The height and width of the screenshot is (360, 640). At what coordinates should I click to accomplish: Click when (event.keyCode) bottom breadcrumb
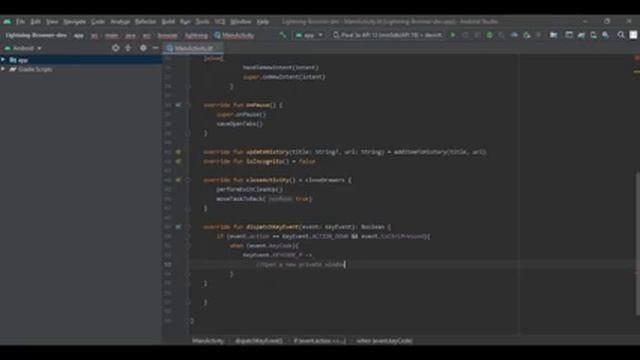pos(384,340)
